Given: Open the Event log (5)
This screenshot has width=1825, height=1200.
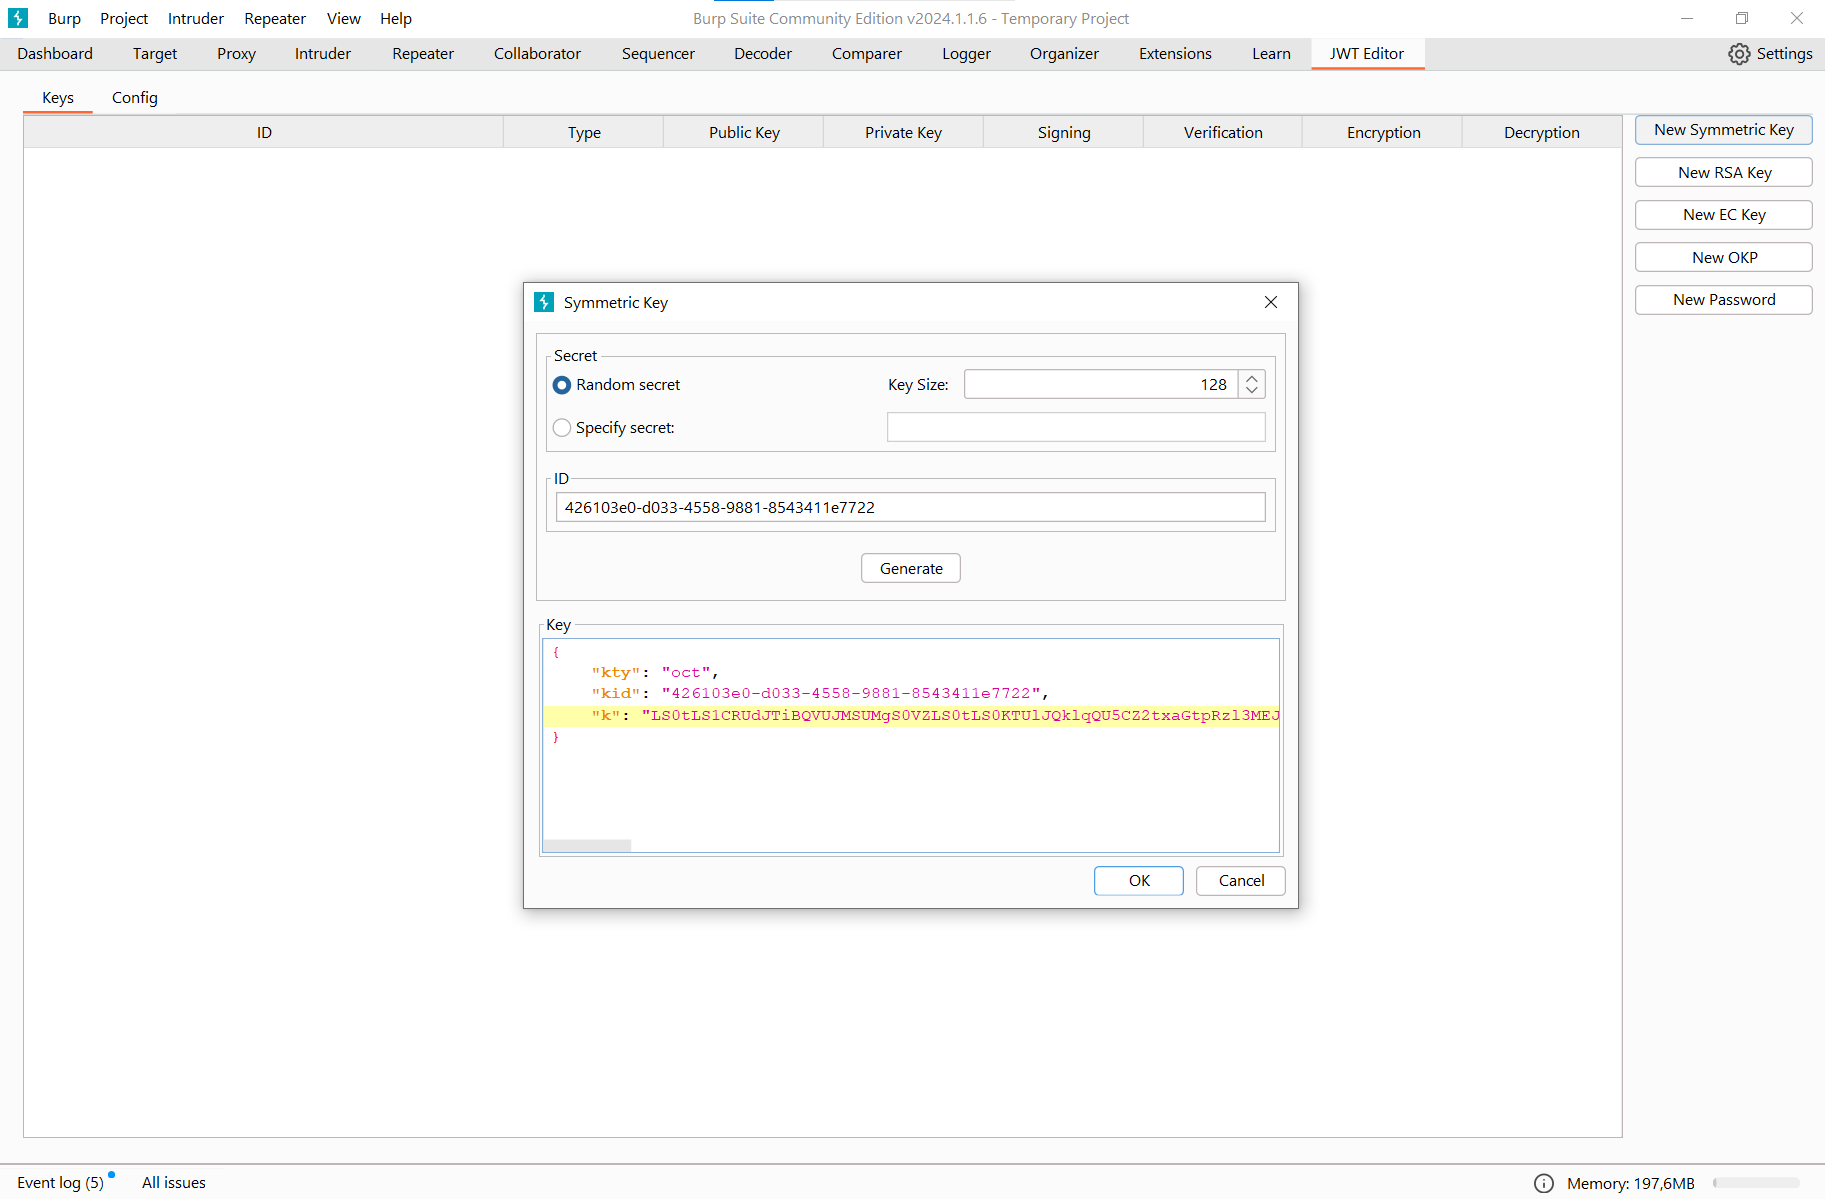Looking at the screenshot, I should point(61,1183).
